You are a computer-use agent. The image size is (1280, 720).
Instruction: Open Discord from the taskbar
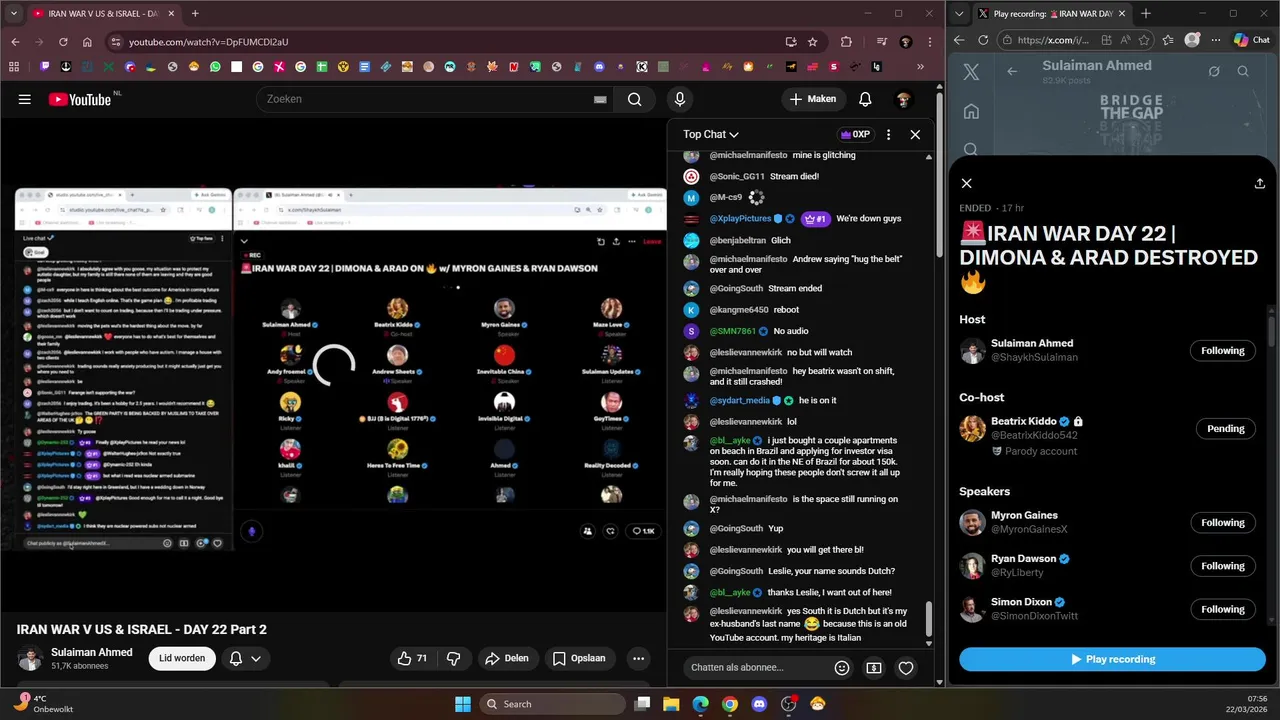pos(759,704)
